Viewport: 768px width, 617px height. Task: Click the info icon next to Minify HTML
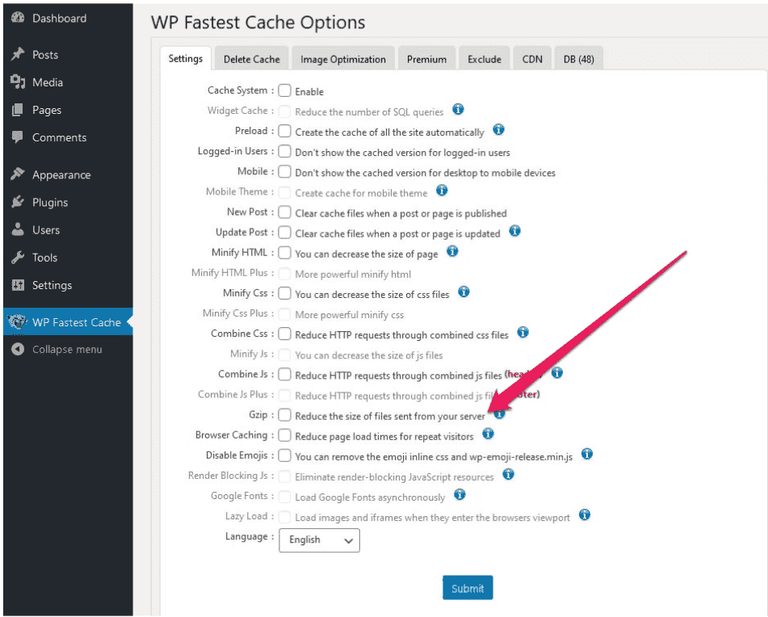click(452, 252)
